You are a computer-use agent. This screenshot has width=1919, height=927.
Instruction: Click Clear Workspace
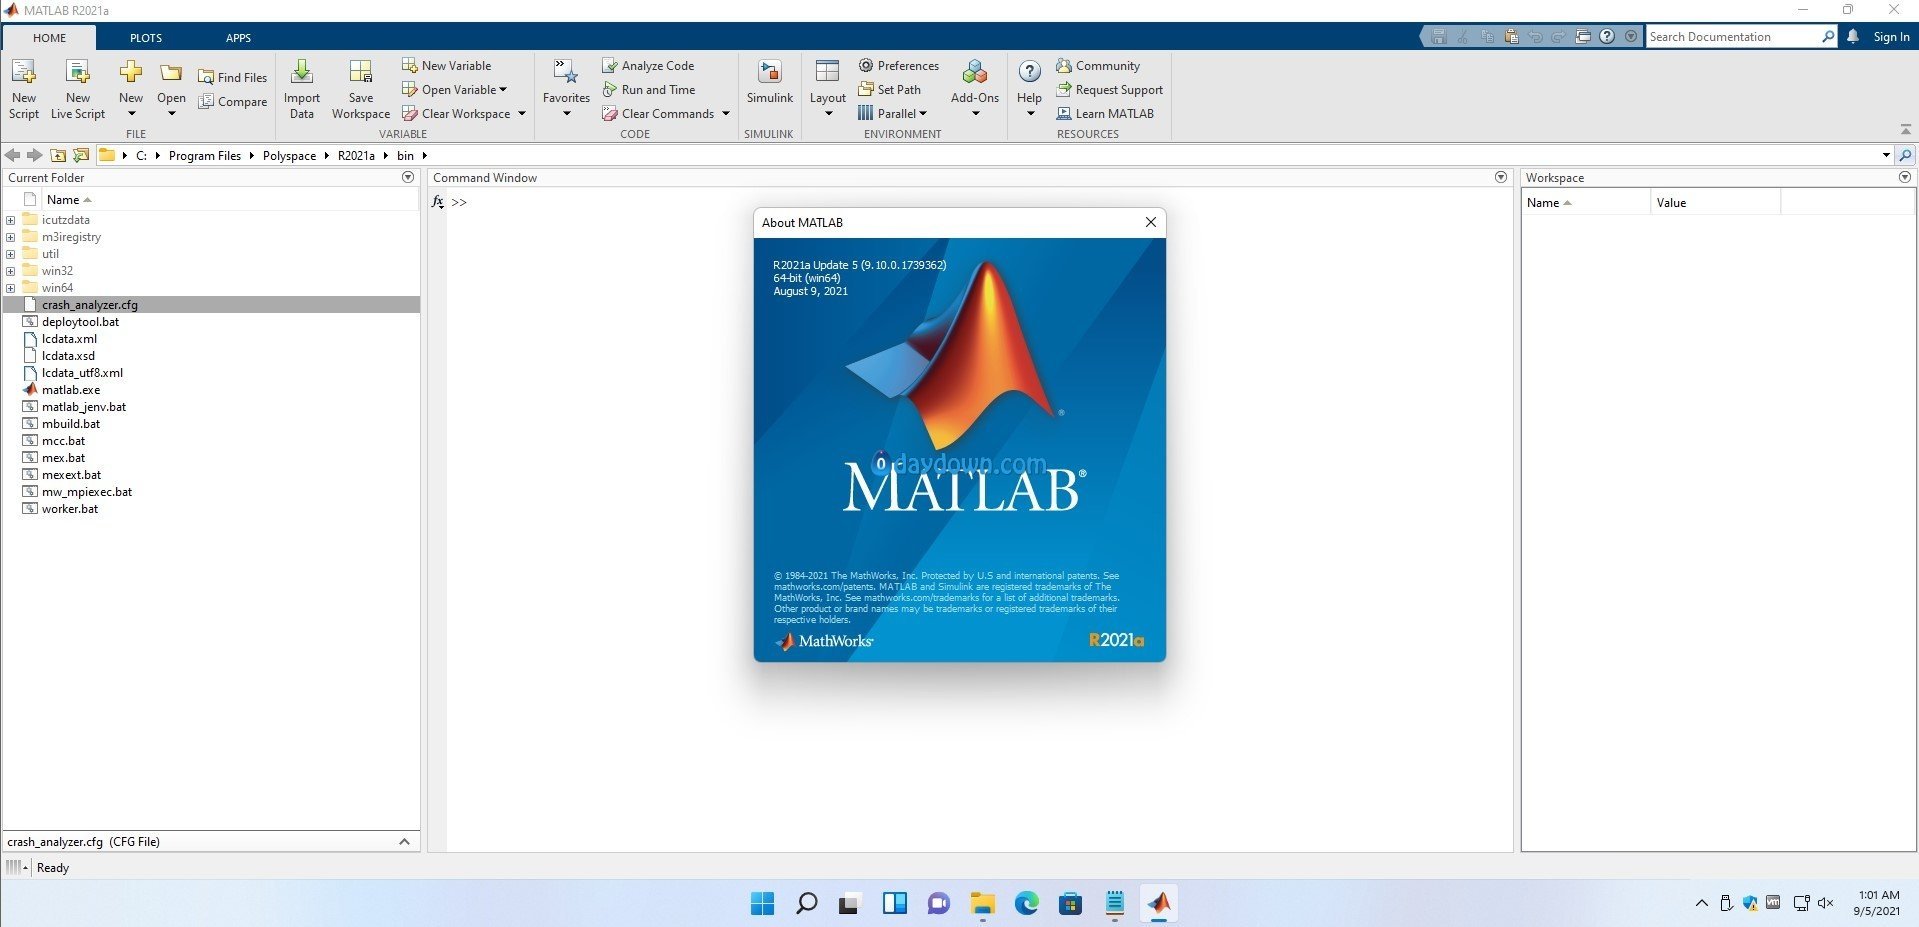[457, 113]
